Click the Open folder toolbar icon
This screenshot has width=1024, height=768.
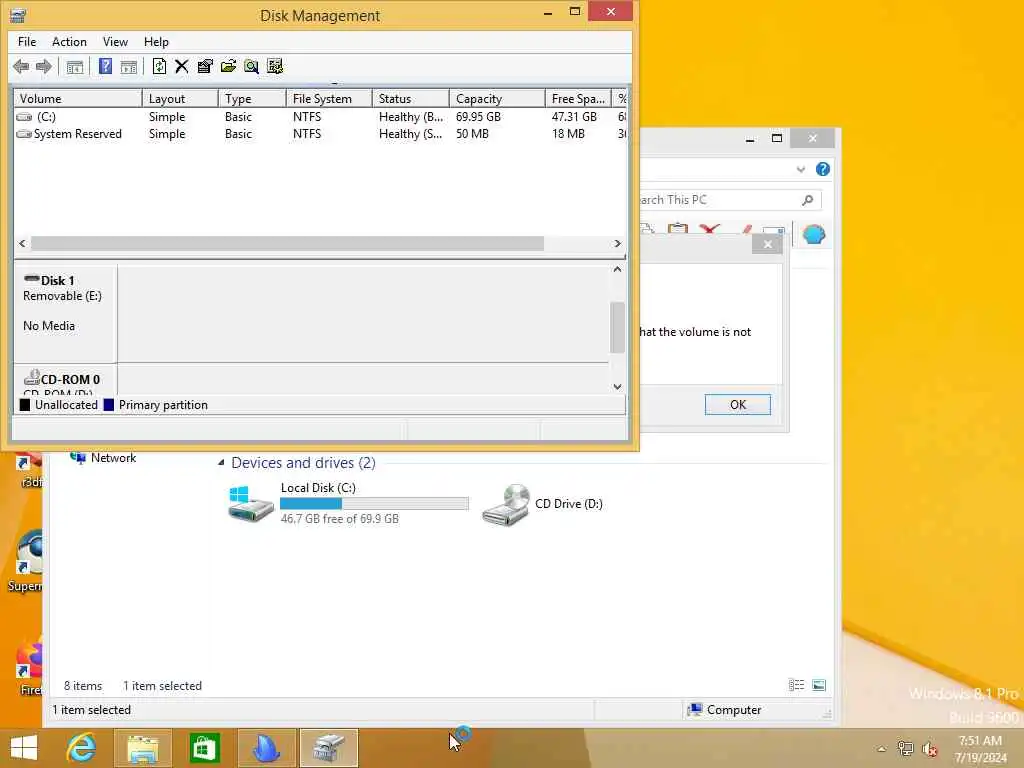pyautogui.click(x=228, y=66)
